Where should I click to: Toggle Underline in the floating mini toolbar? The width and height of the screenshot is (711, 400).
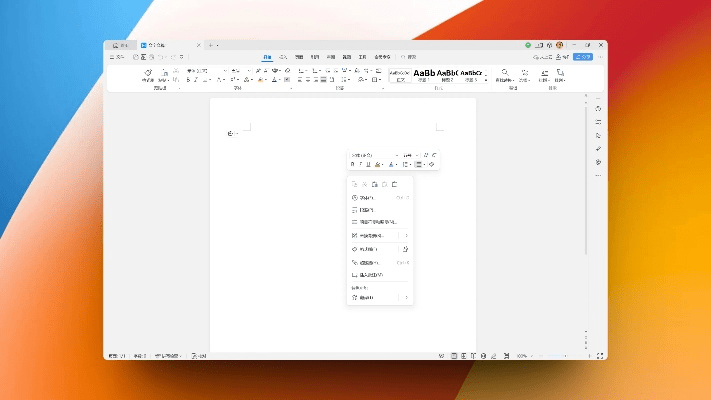coord(368,164)
